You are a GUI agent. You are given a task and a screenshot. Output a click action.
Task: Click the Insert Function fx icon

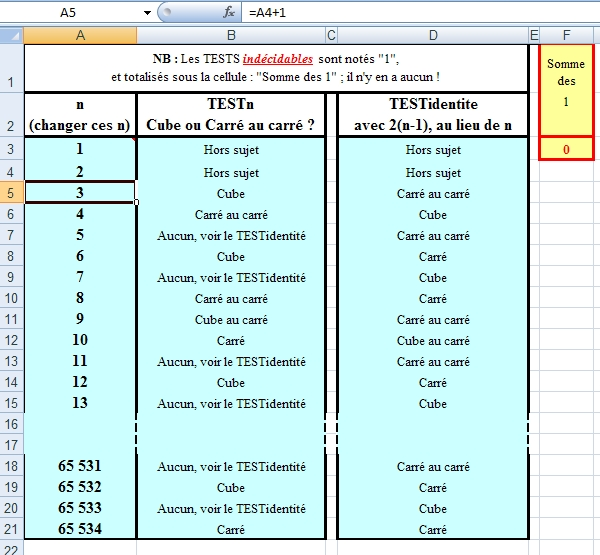(229, 13)
